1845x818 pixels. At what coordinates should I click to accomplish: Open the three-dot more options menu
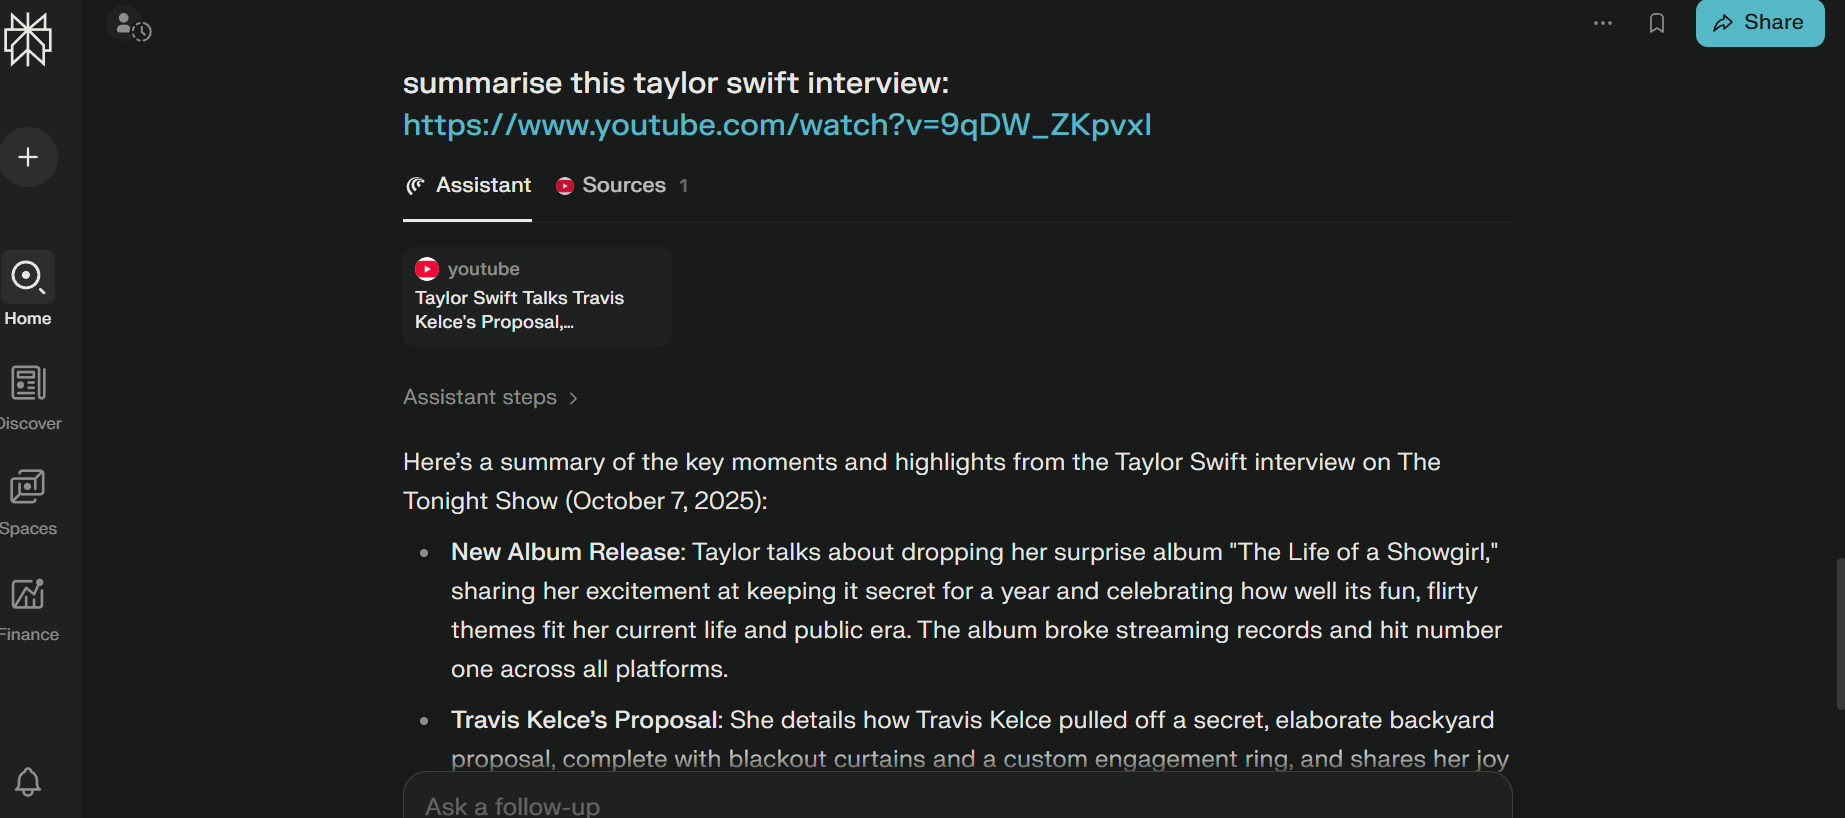1603,23
